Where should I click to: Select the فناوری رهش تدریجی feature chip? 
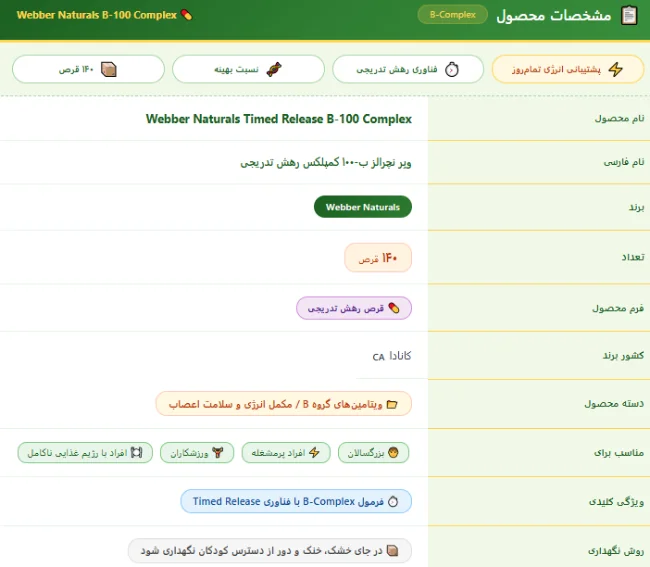click(408, 69)
